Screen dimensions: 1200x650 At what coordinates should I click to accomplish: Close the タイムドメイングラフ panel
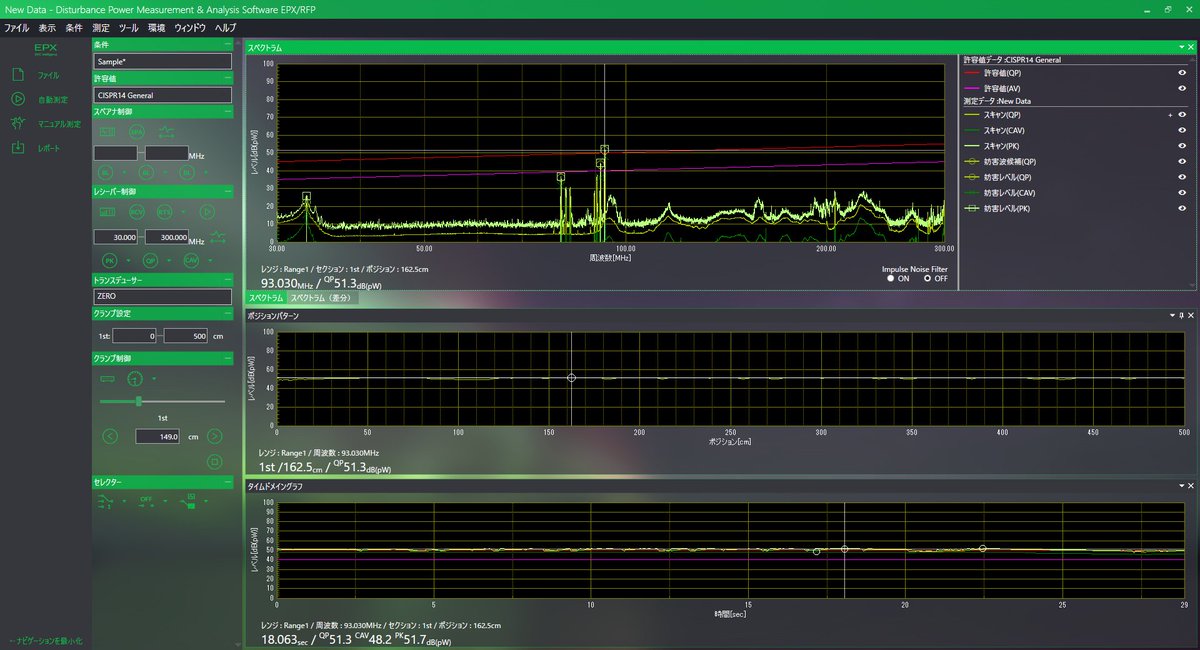pyautogui.click(x=1191, y=486)
